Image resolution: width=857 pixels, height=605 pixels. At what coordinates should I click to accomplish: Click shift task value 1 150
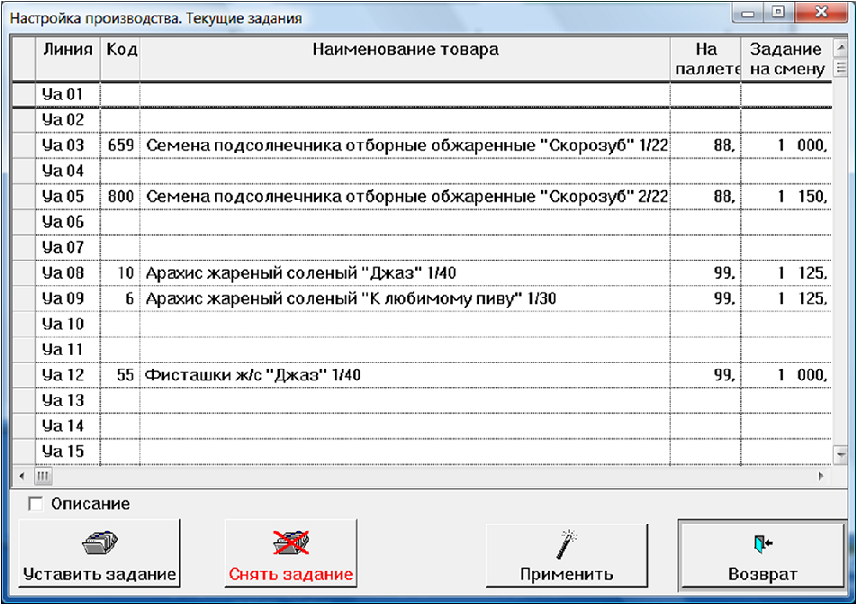(x=802, y=196)
